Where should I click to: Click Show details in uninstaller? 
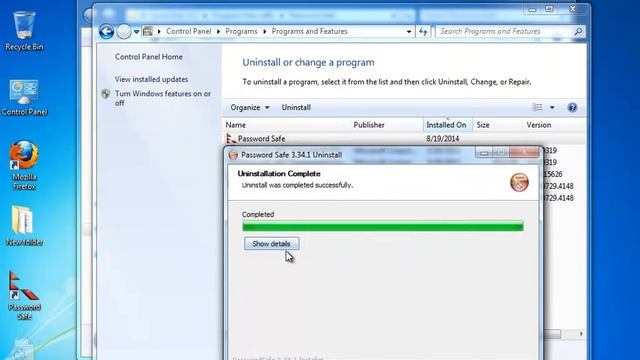[x=271, y=244]
